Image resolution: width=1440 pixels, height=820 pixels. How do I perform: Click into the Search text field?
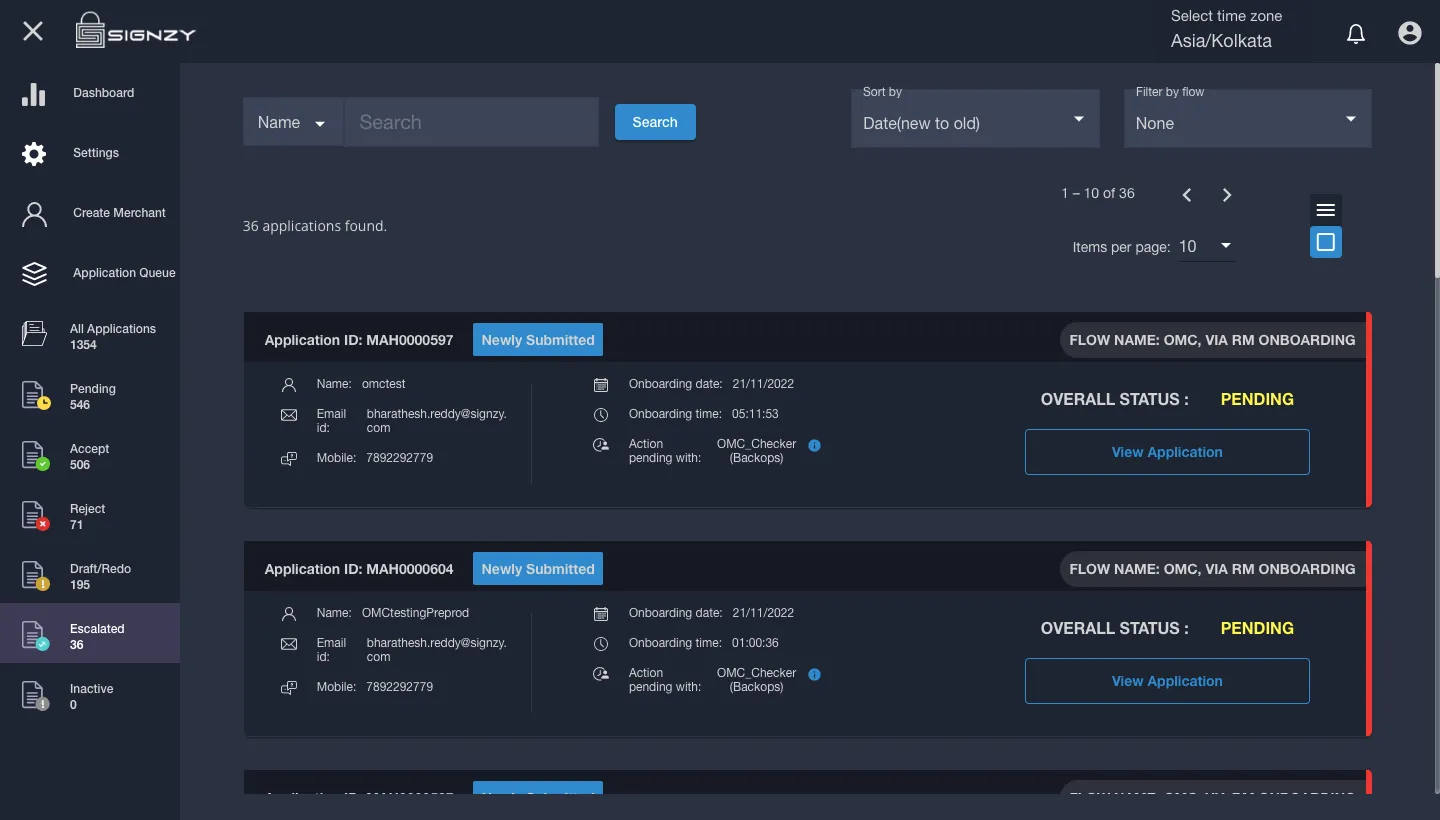click(x=472, y=122)
